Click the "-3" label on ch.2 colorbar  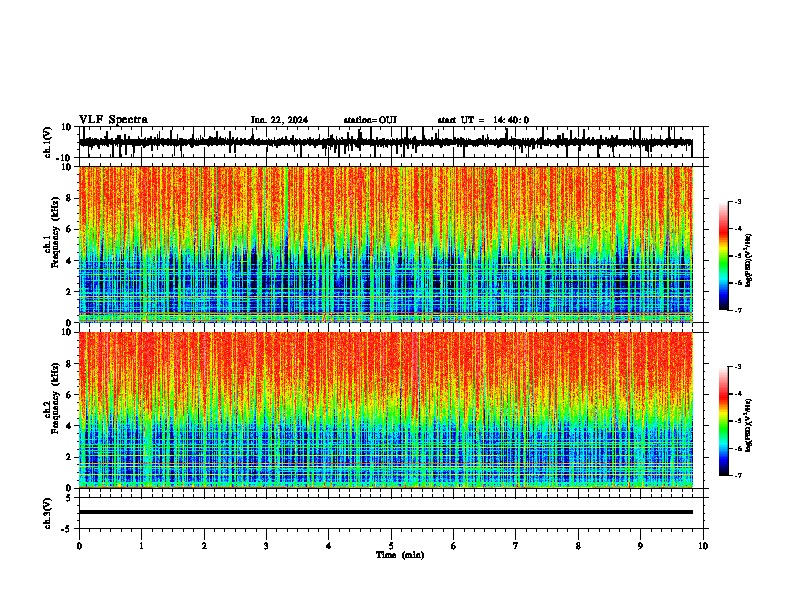[x=737, y=367]
